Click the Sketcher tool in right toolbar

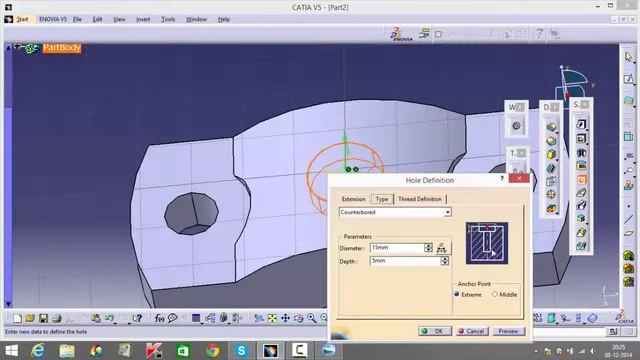pyautogui.click(x=628, y=79)
